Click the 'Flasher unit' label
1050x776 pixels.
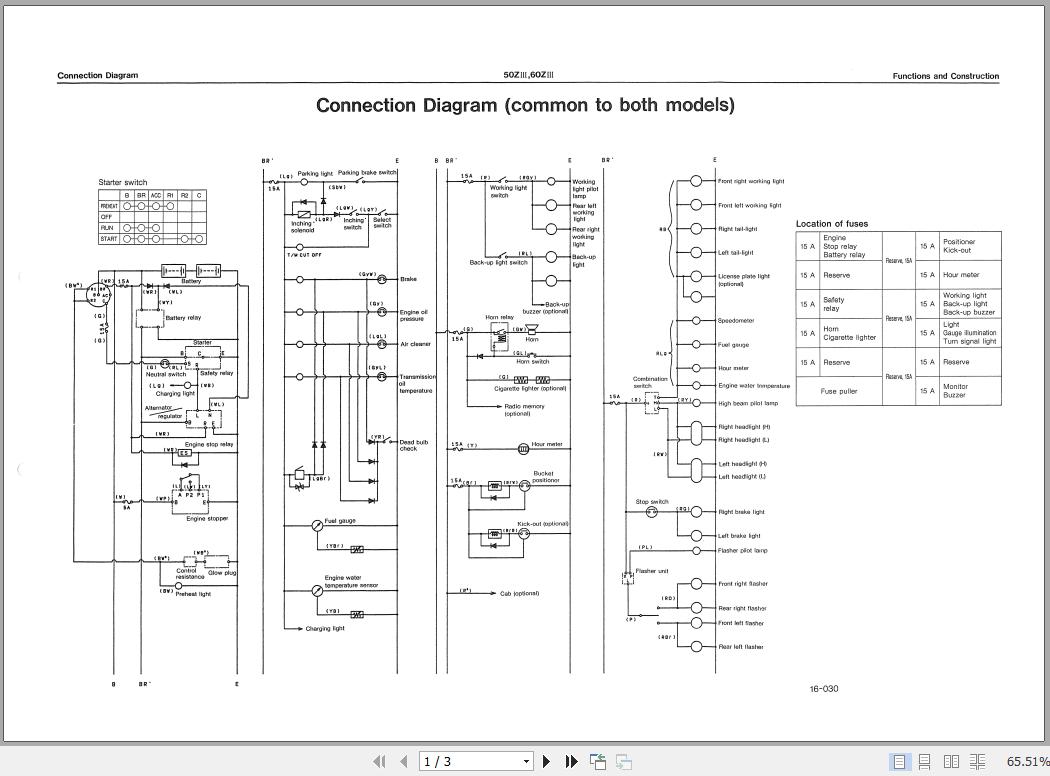pyautogui.click(x=652, y=571)
